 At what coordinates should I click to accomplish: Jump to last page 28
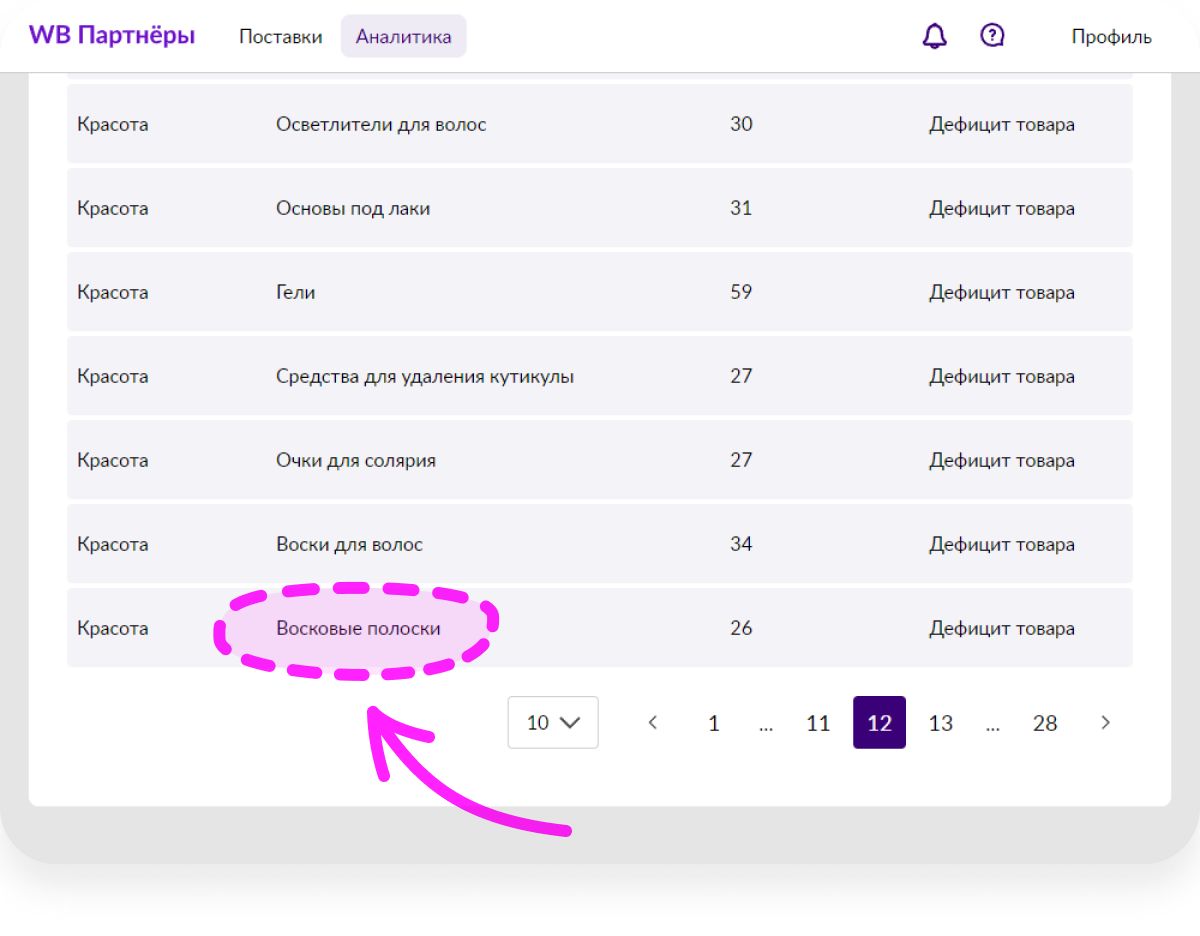point(1045,723)
